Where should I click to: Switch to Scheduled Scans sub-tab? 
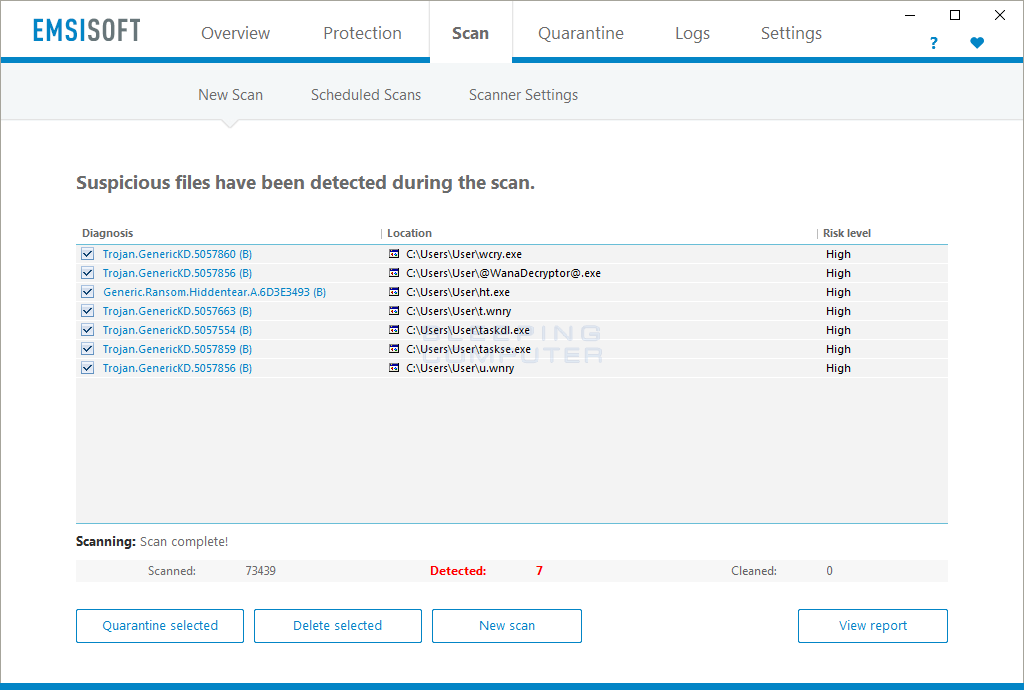(366, 95)
